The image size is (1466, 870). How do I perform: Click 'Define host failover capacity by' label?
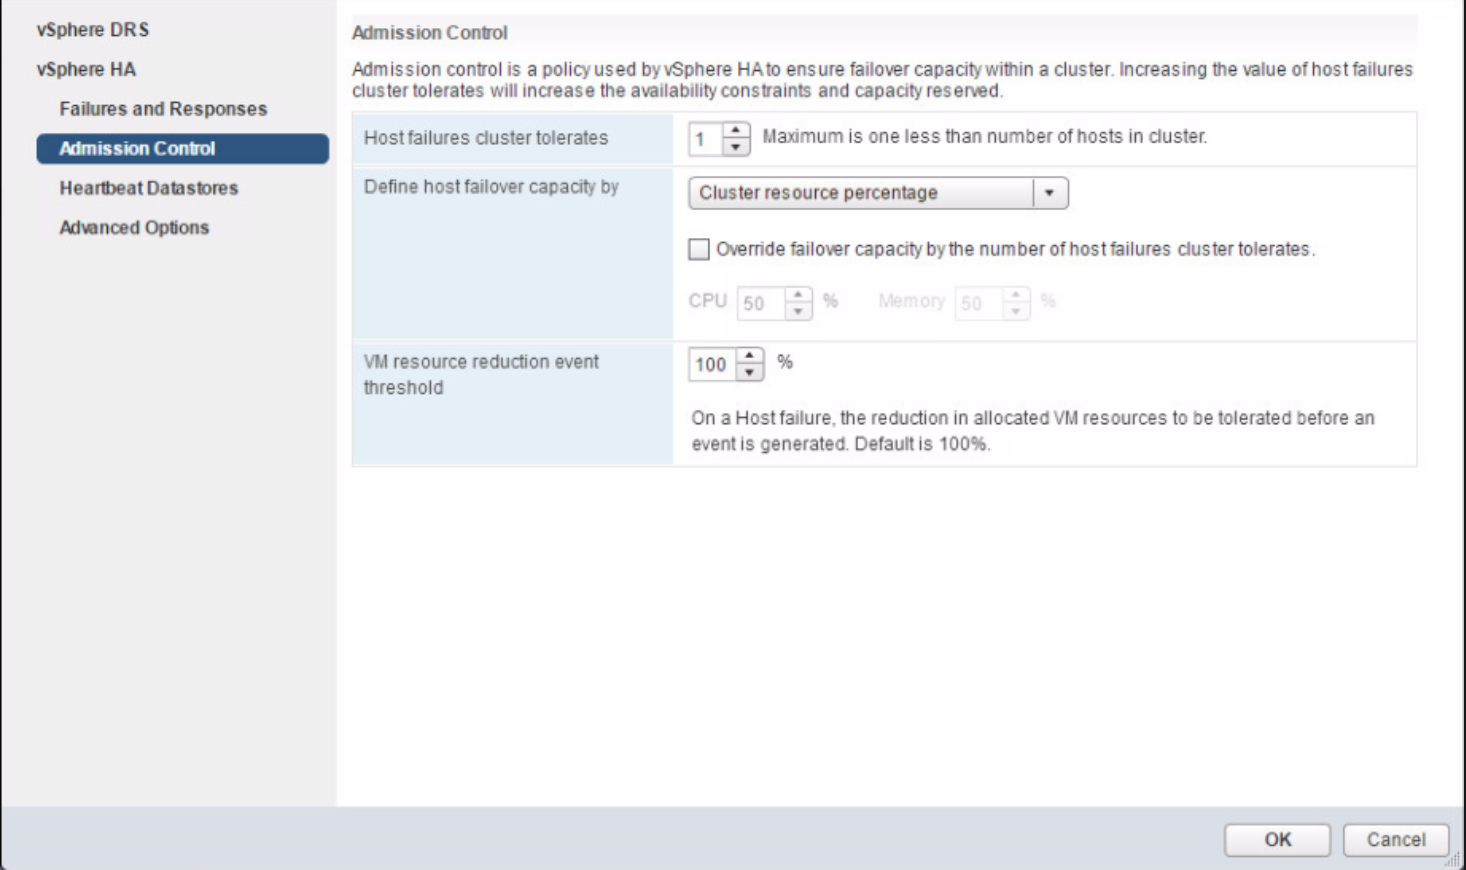click(x=491, y=187)
